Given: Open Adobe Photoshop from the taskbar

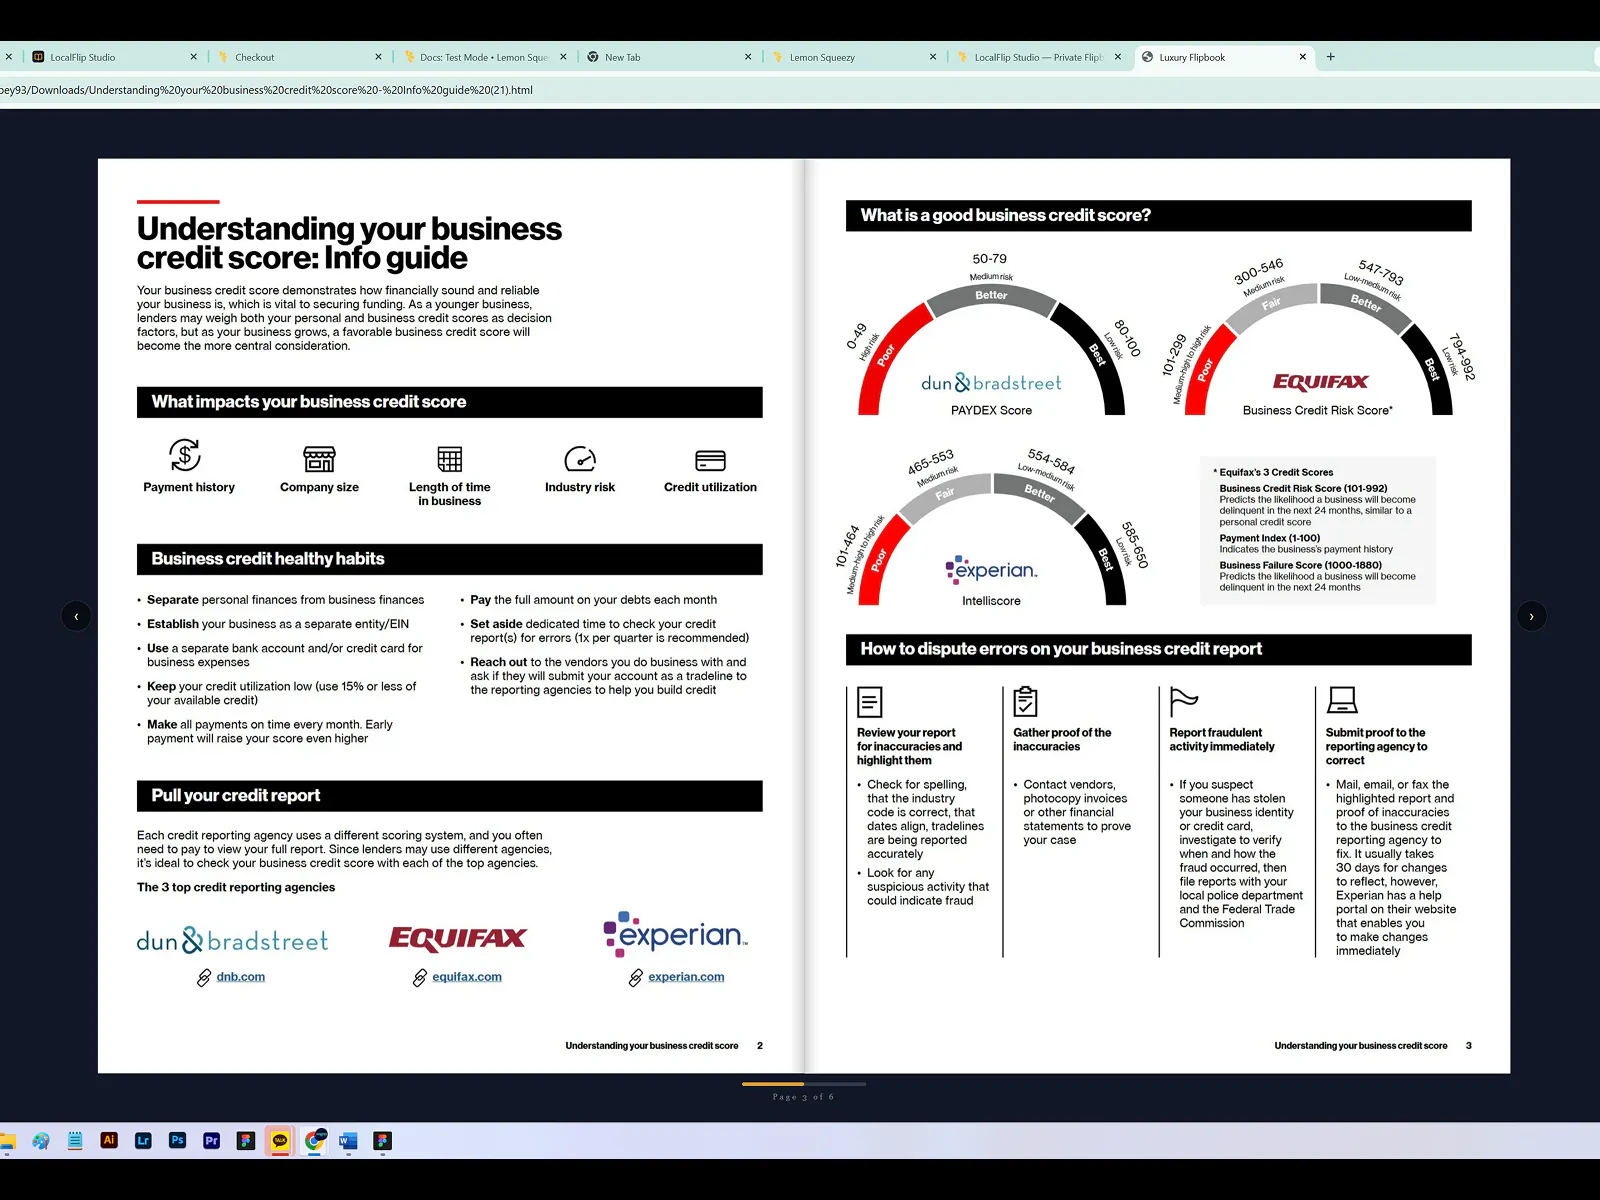Looking at the screenshot, I should (x=177, y=1140).
